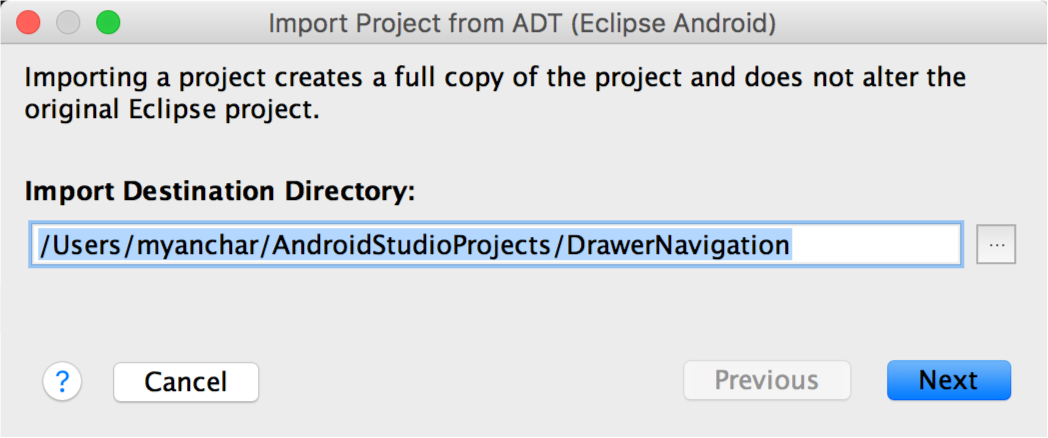Click the Cancel button
This screenshot has height=438, width=1048.
click(186, 381)
